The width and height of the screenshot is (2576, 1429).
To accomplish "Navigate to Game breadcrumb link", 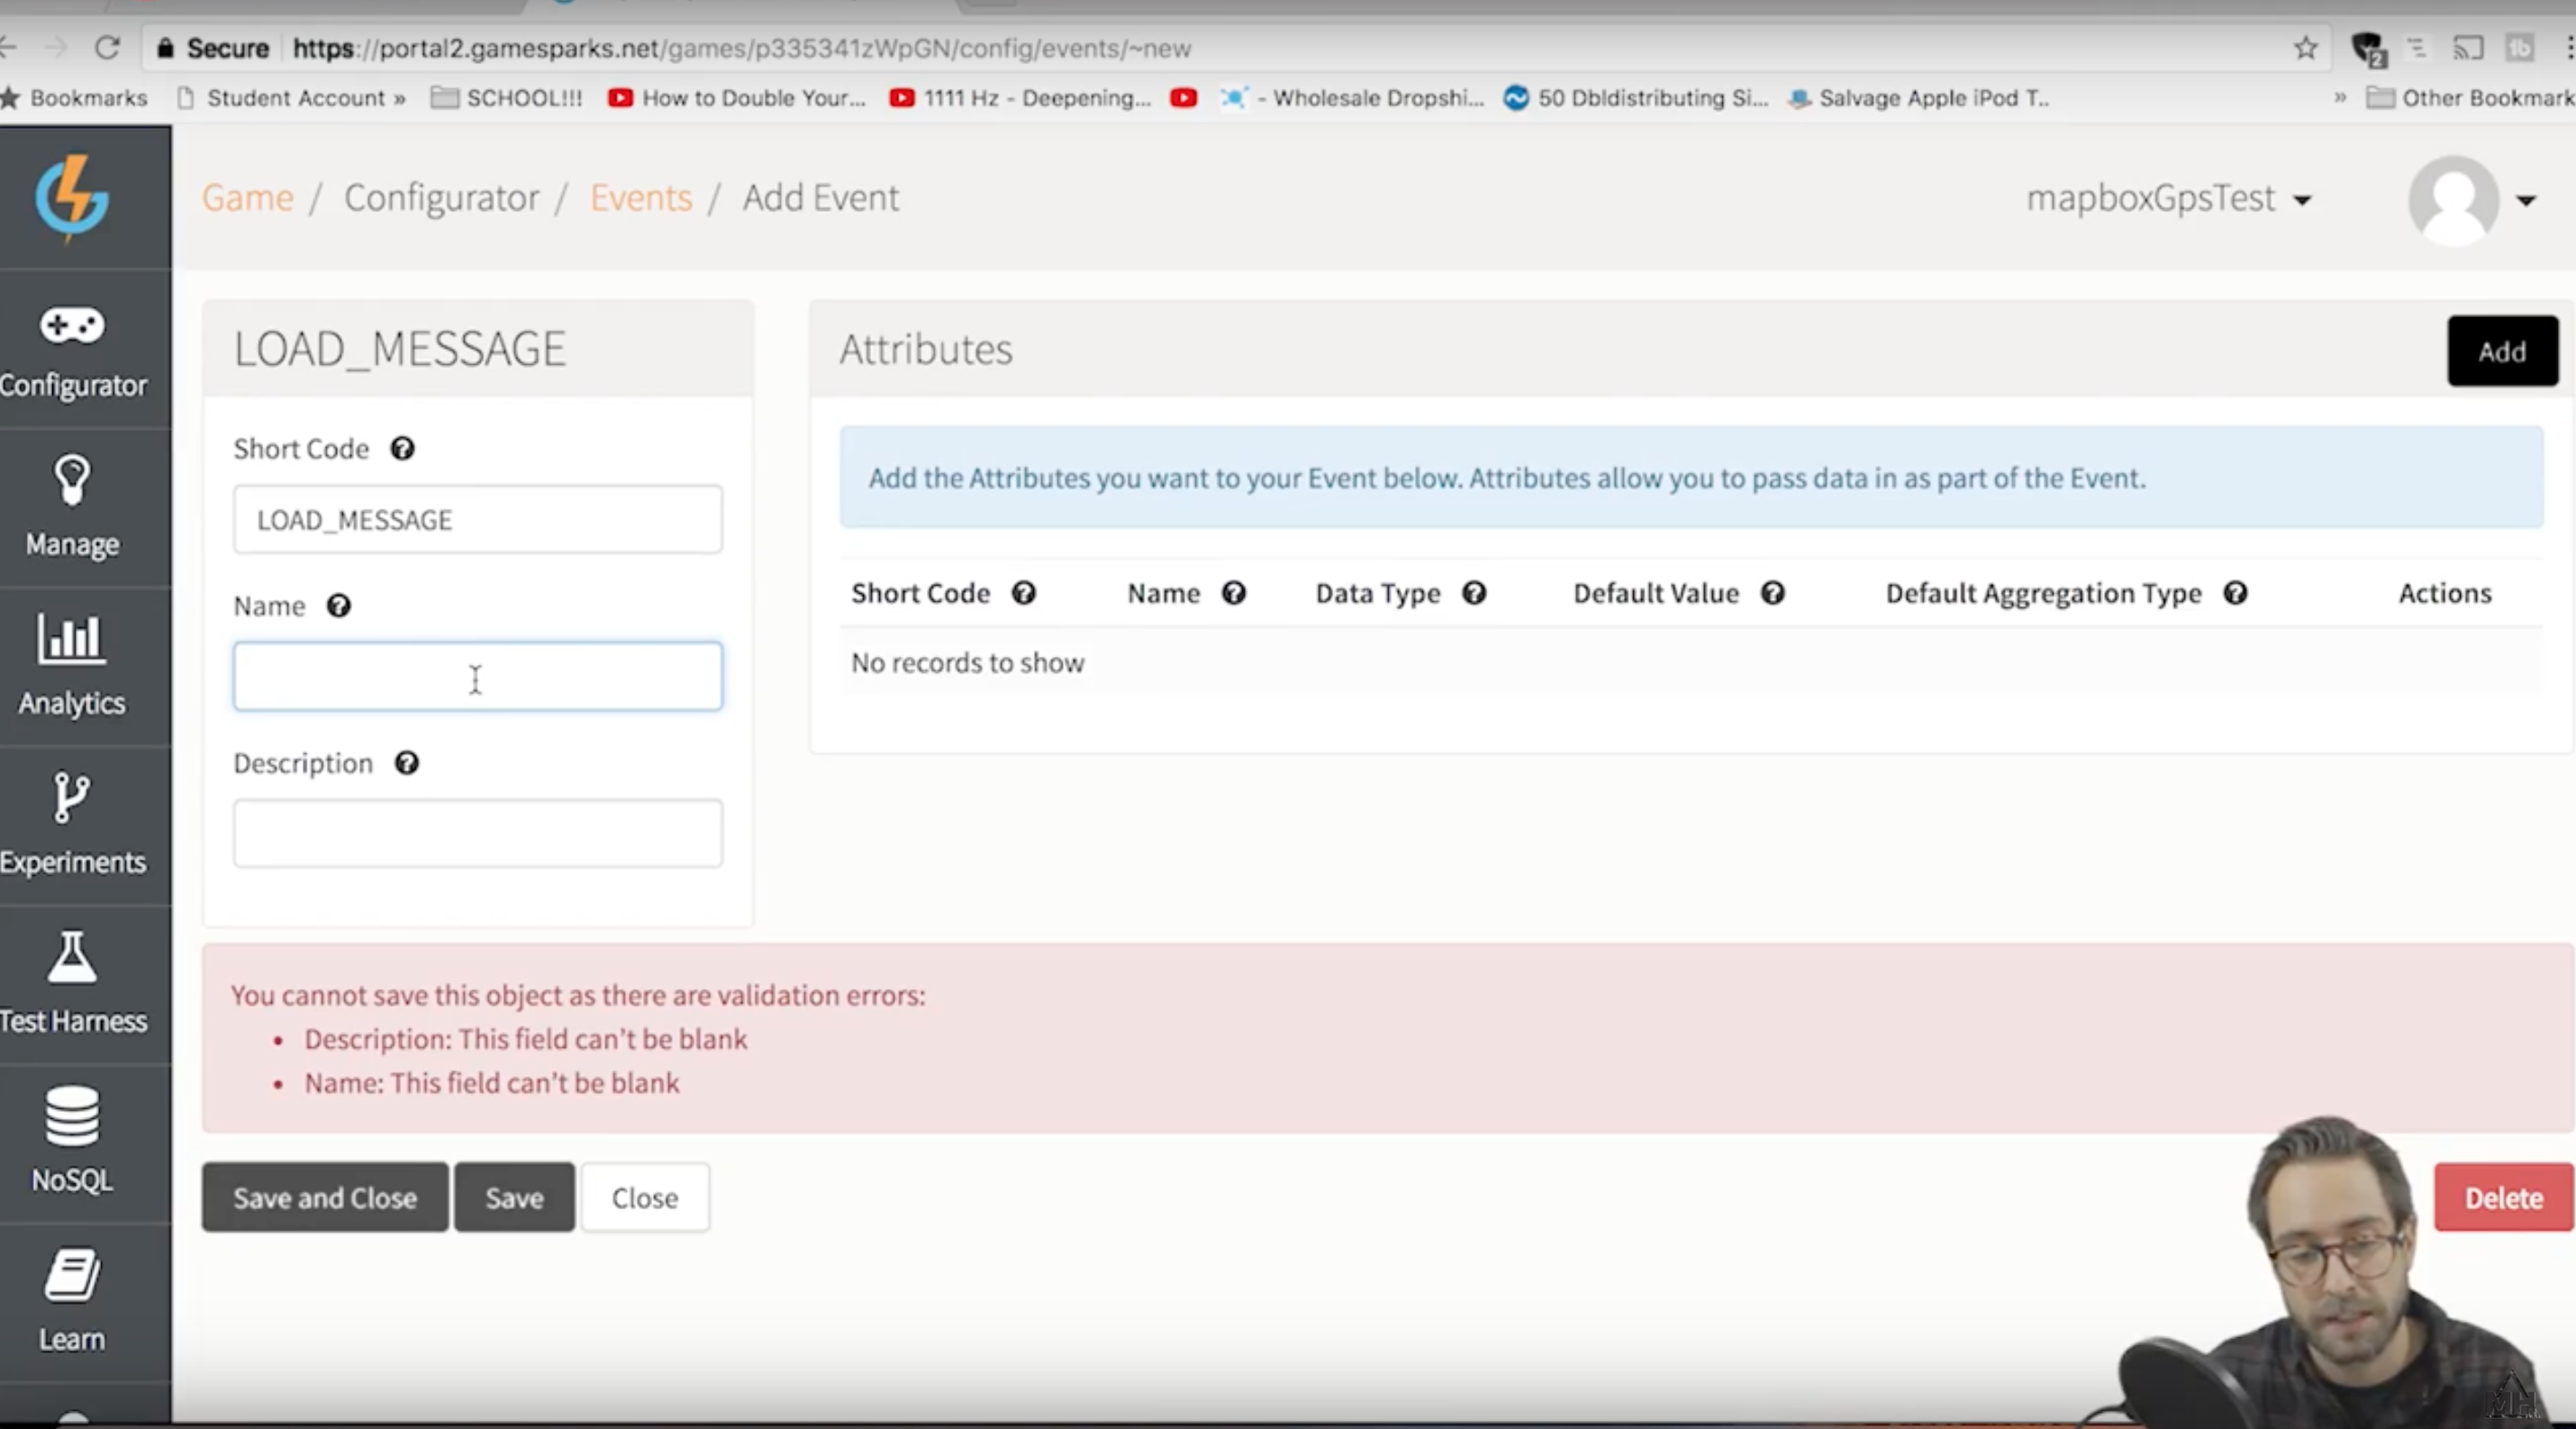I will tap(248, 196).
